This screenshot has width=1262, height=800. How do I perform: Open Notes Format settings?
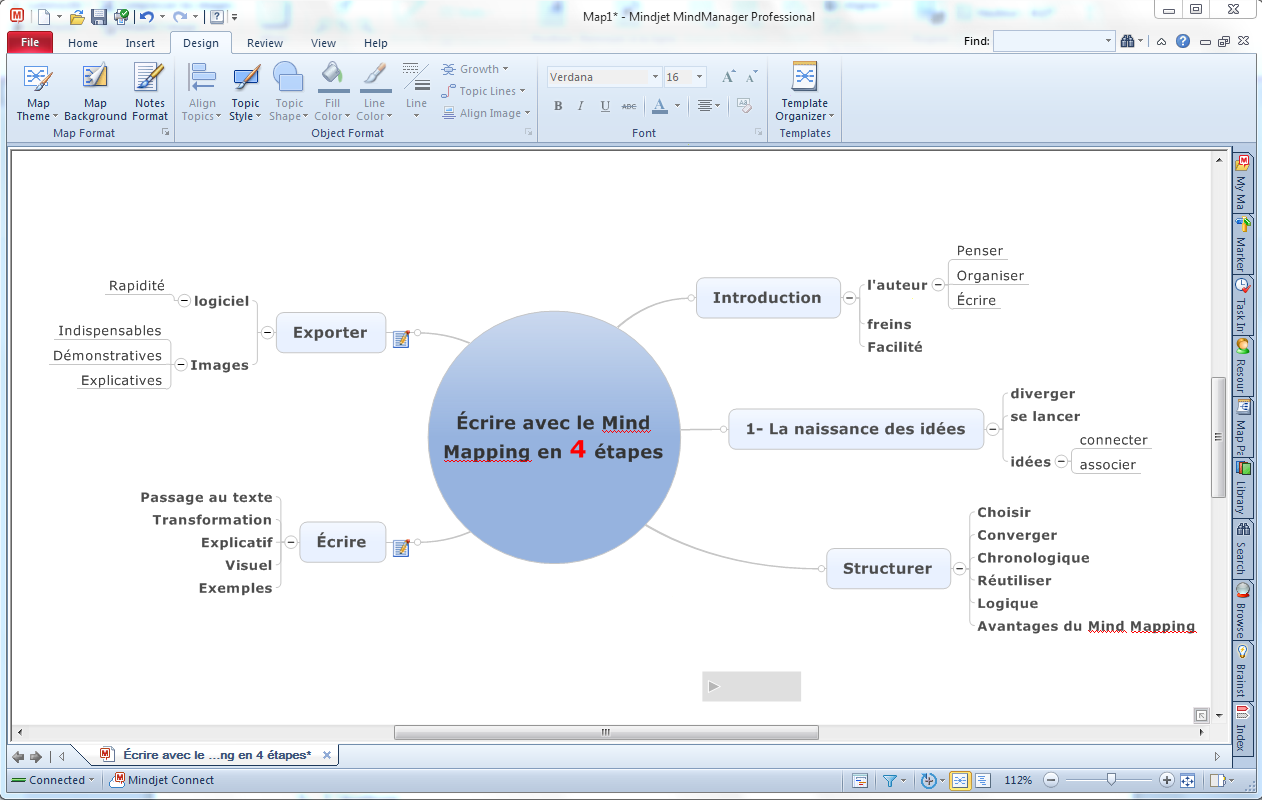click(x=150, y=92)
